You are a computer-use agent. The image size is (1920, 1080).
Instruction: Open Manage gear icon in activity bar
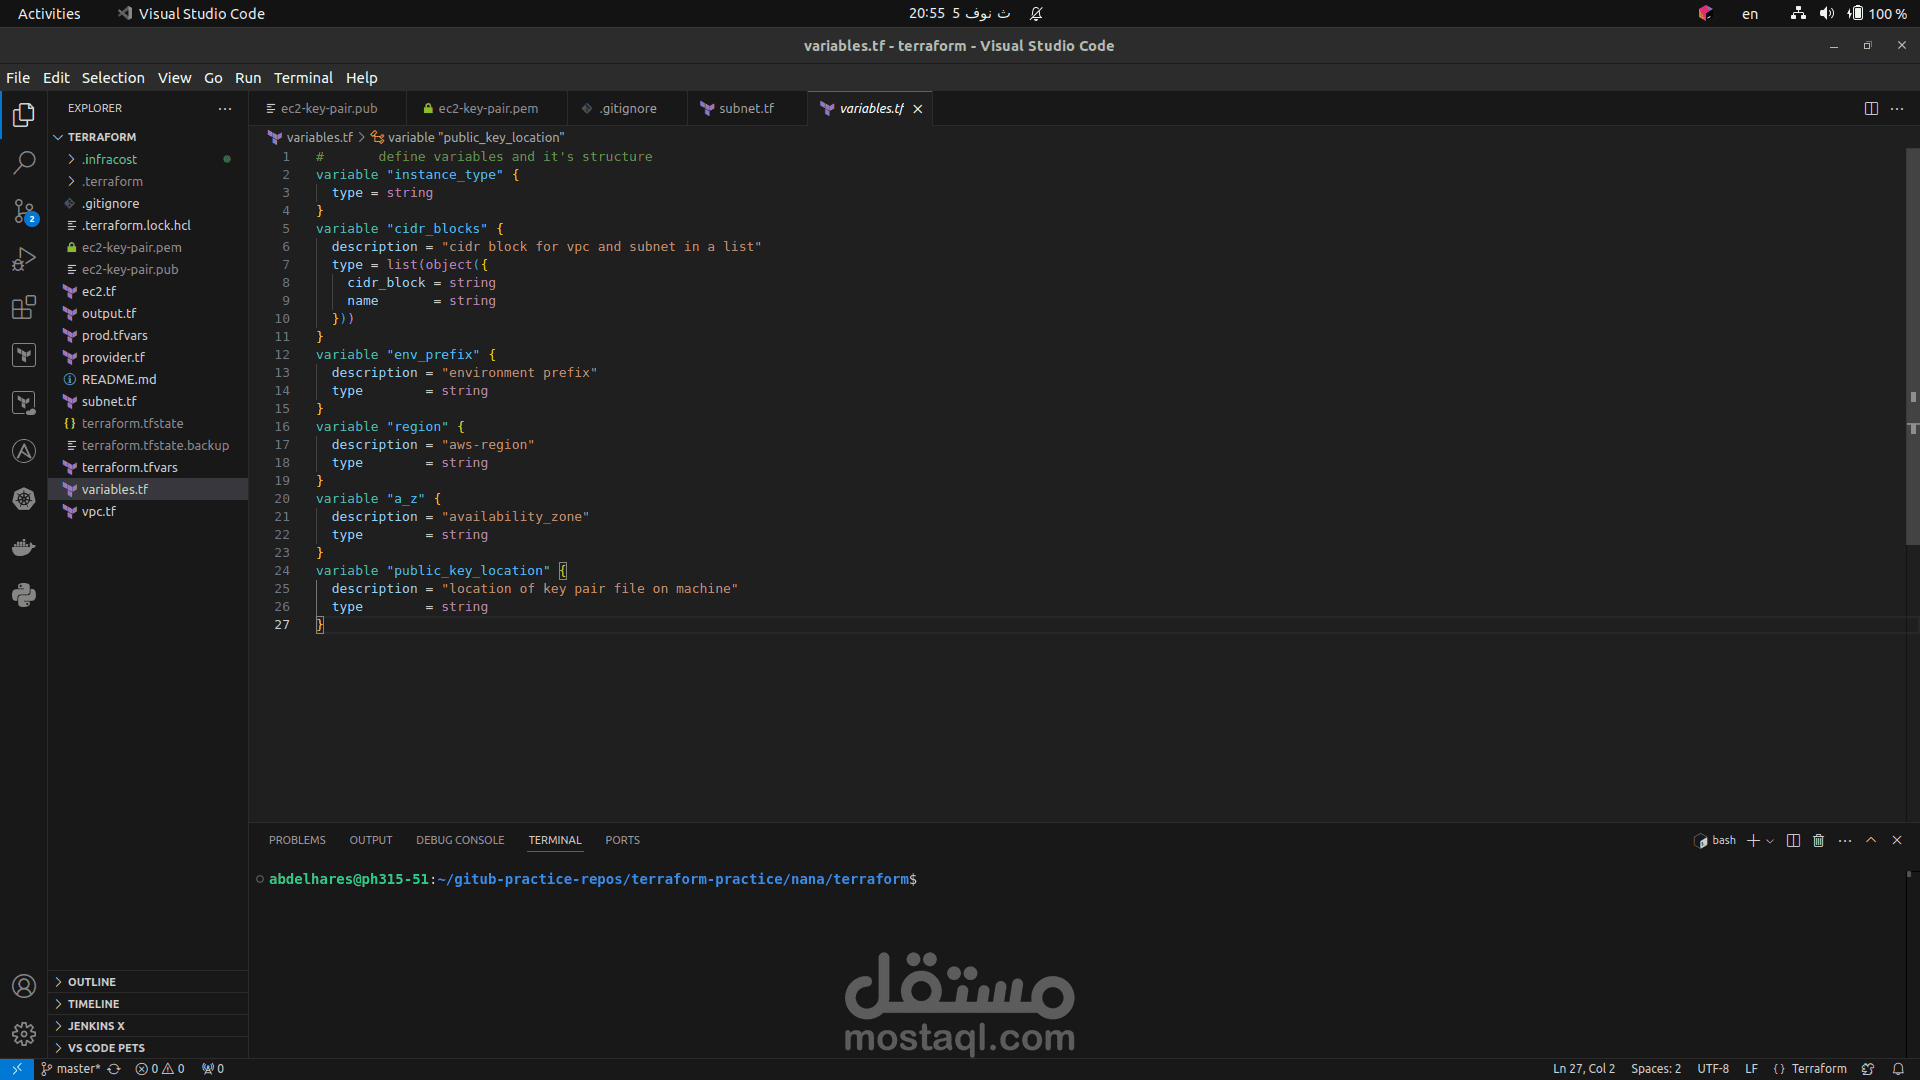[x=24, y=1034]
